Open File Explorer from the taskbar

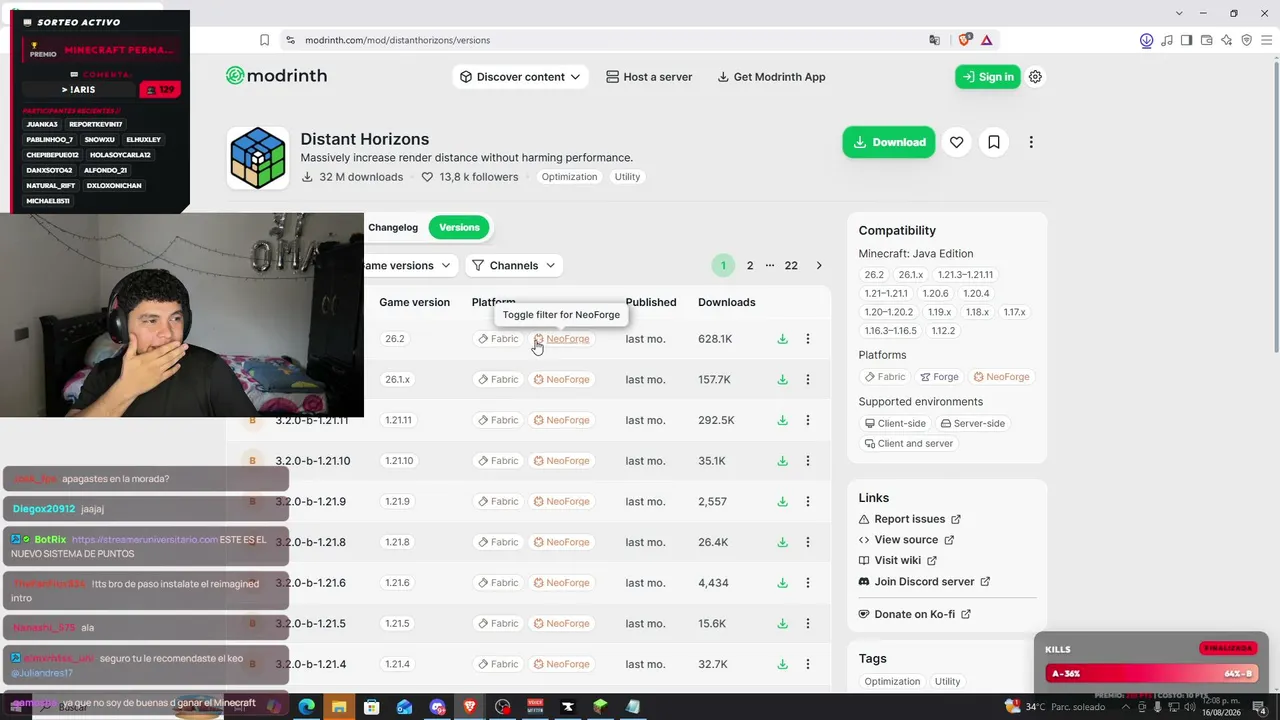click(x=338, y=706)
